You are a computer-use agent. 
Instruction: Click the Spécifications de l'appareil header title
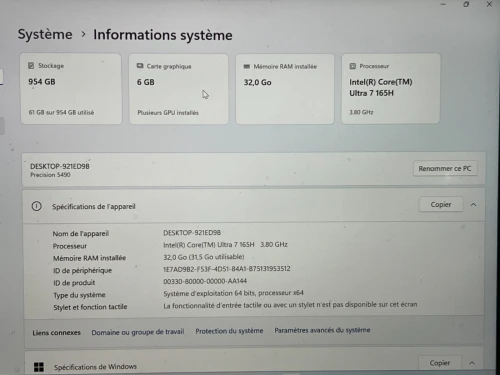(94, 207)
